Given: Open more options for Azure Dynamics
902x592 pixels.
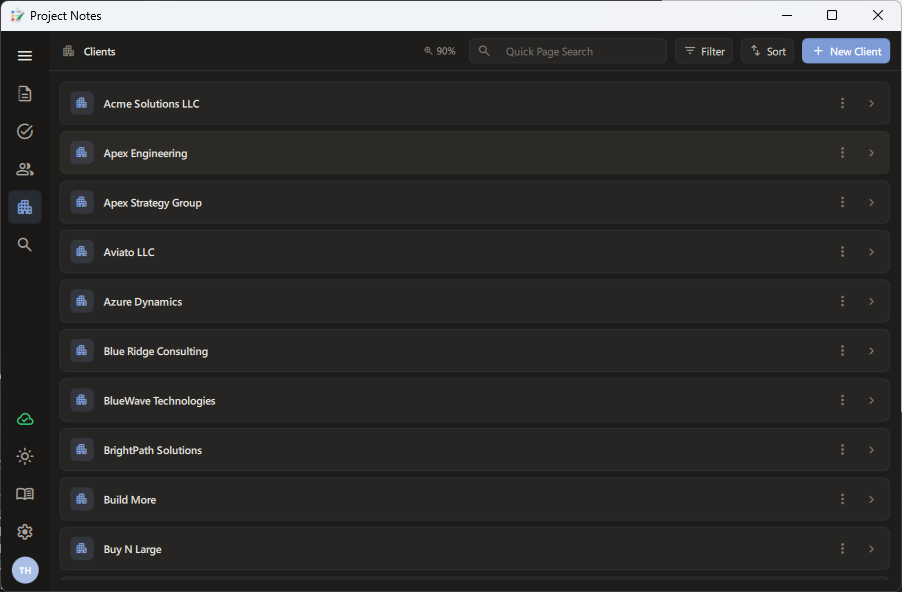Looking at the screenshot, I should [x=843, y=301].
